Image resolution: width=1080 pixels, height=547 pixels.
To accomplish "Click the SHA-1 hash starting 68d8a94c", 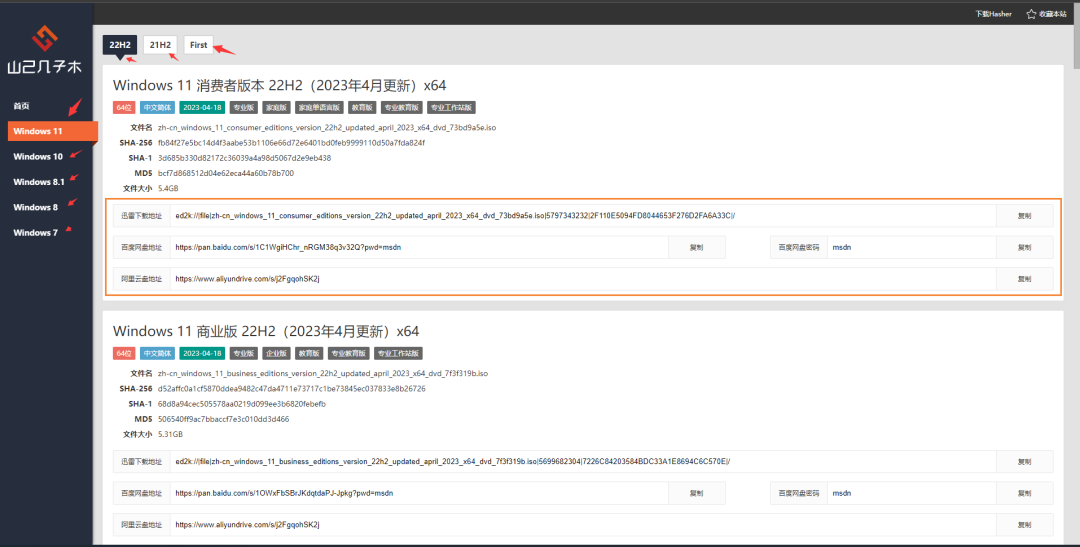I will click(x=242, y=404).
